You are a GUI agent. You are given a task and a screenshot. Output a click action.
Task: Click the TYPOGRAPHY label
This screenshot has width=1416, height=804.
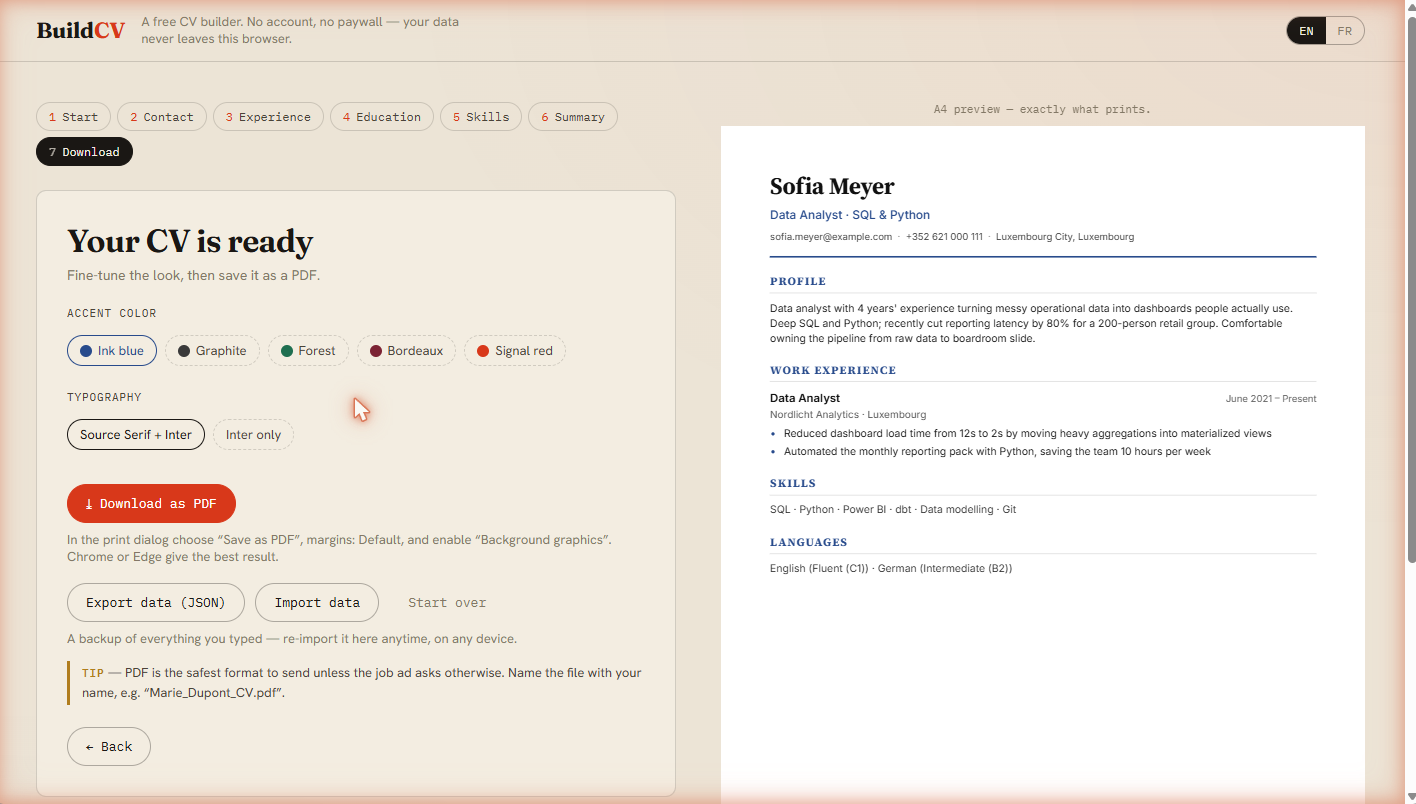tap(105, 397)
